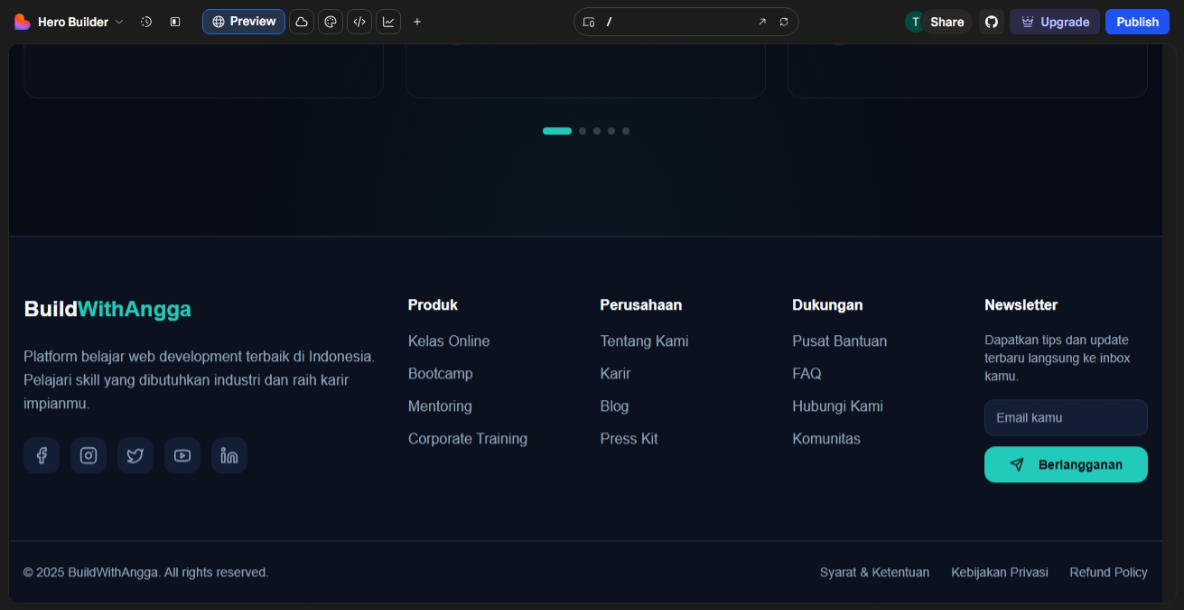Open the Kelas Online footer link
The width and height of the screenshot is (1184, 610).
coord(449,341)
